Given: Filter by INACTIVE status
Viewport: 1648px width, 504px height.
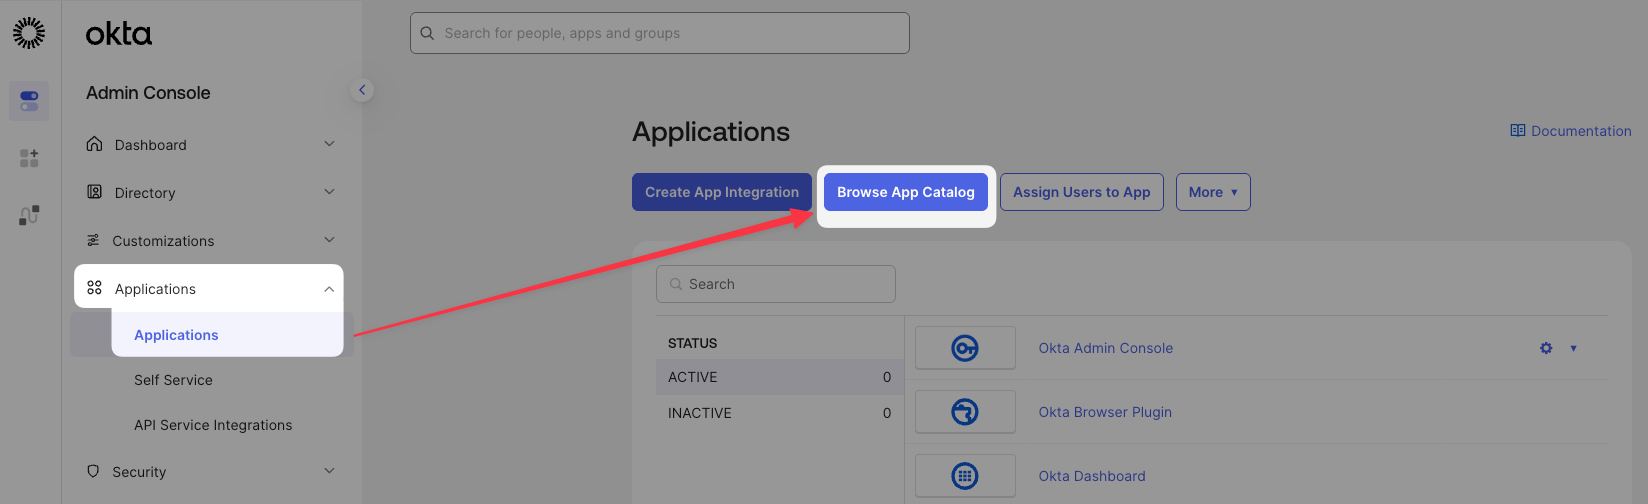Looking at the screenshot, I should 780,413.
